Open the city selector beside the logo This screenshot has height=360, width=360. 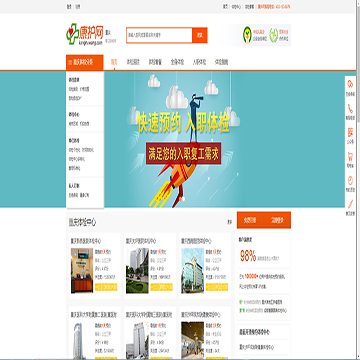pyautogui.click(x=108, y=33)
